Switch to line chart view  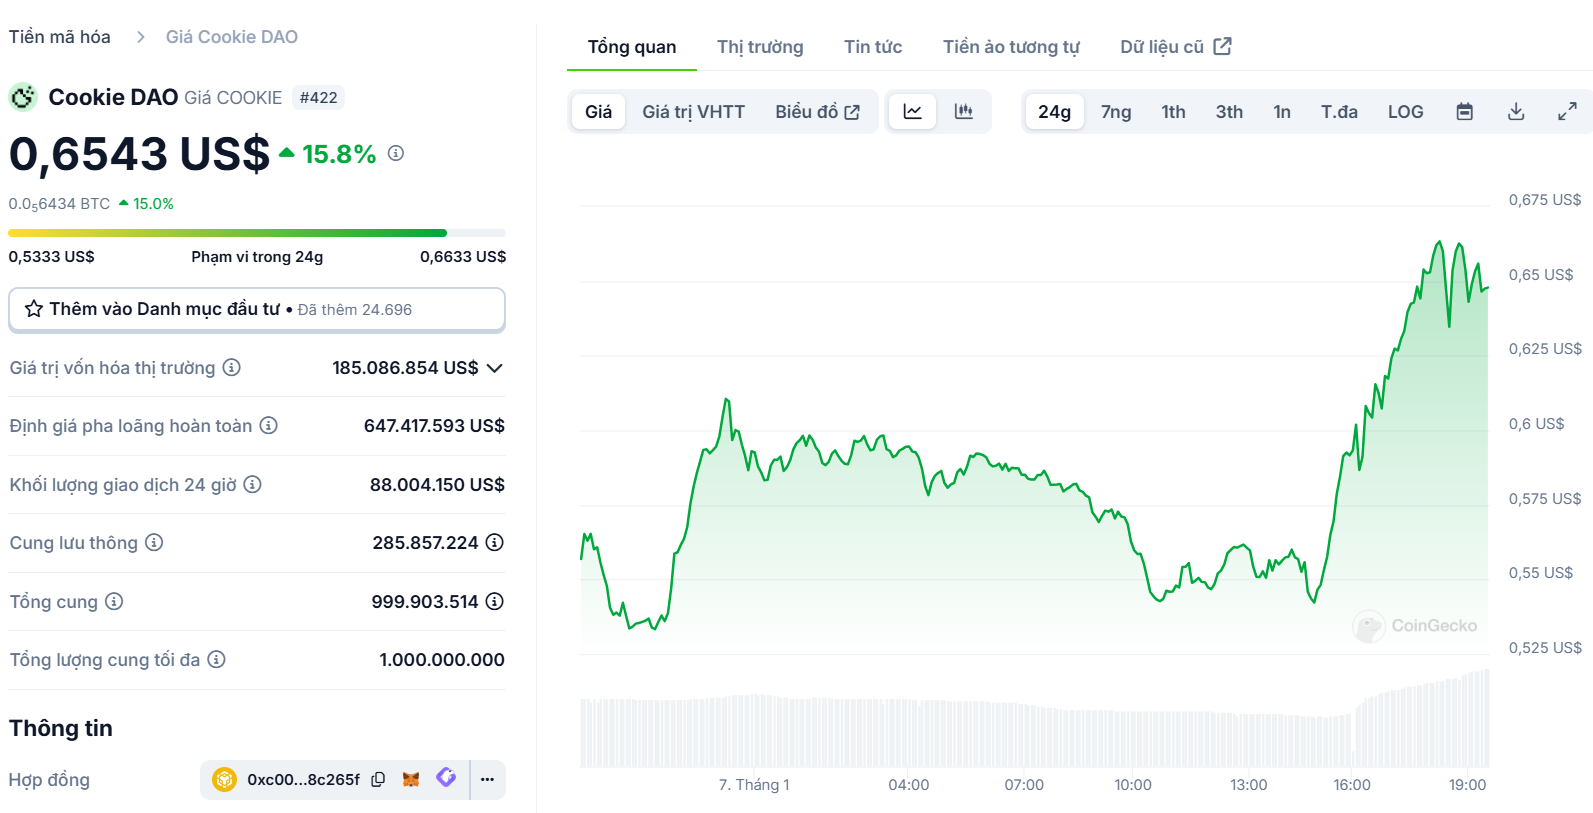(x=913, y=111)
